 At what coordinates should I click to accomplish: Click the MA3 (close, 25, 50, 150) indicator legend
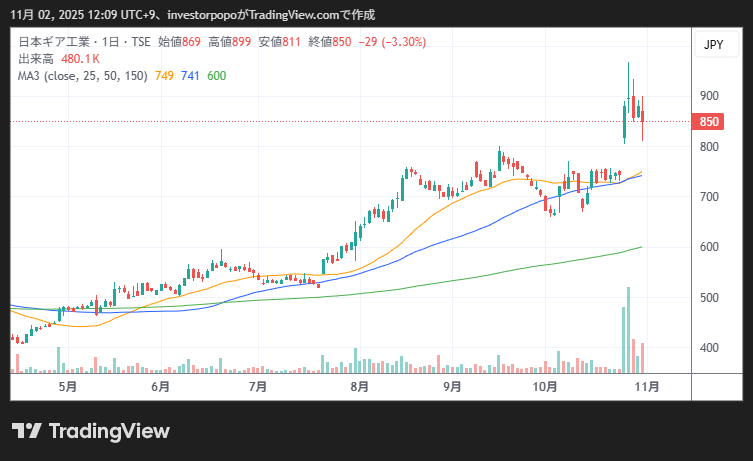point(83,76)
